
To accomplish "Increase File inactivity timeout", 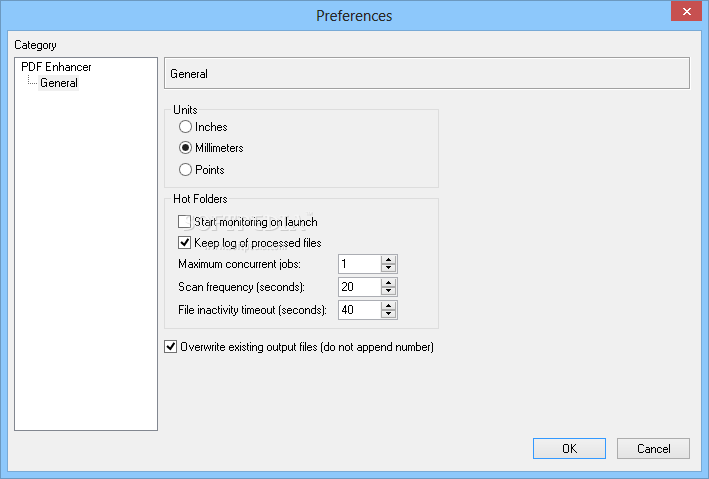I will pos(388,306).
